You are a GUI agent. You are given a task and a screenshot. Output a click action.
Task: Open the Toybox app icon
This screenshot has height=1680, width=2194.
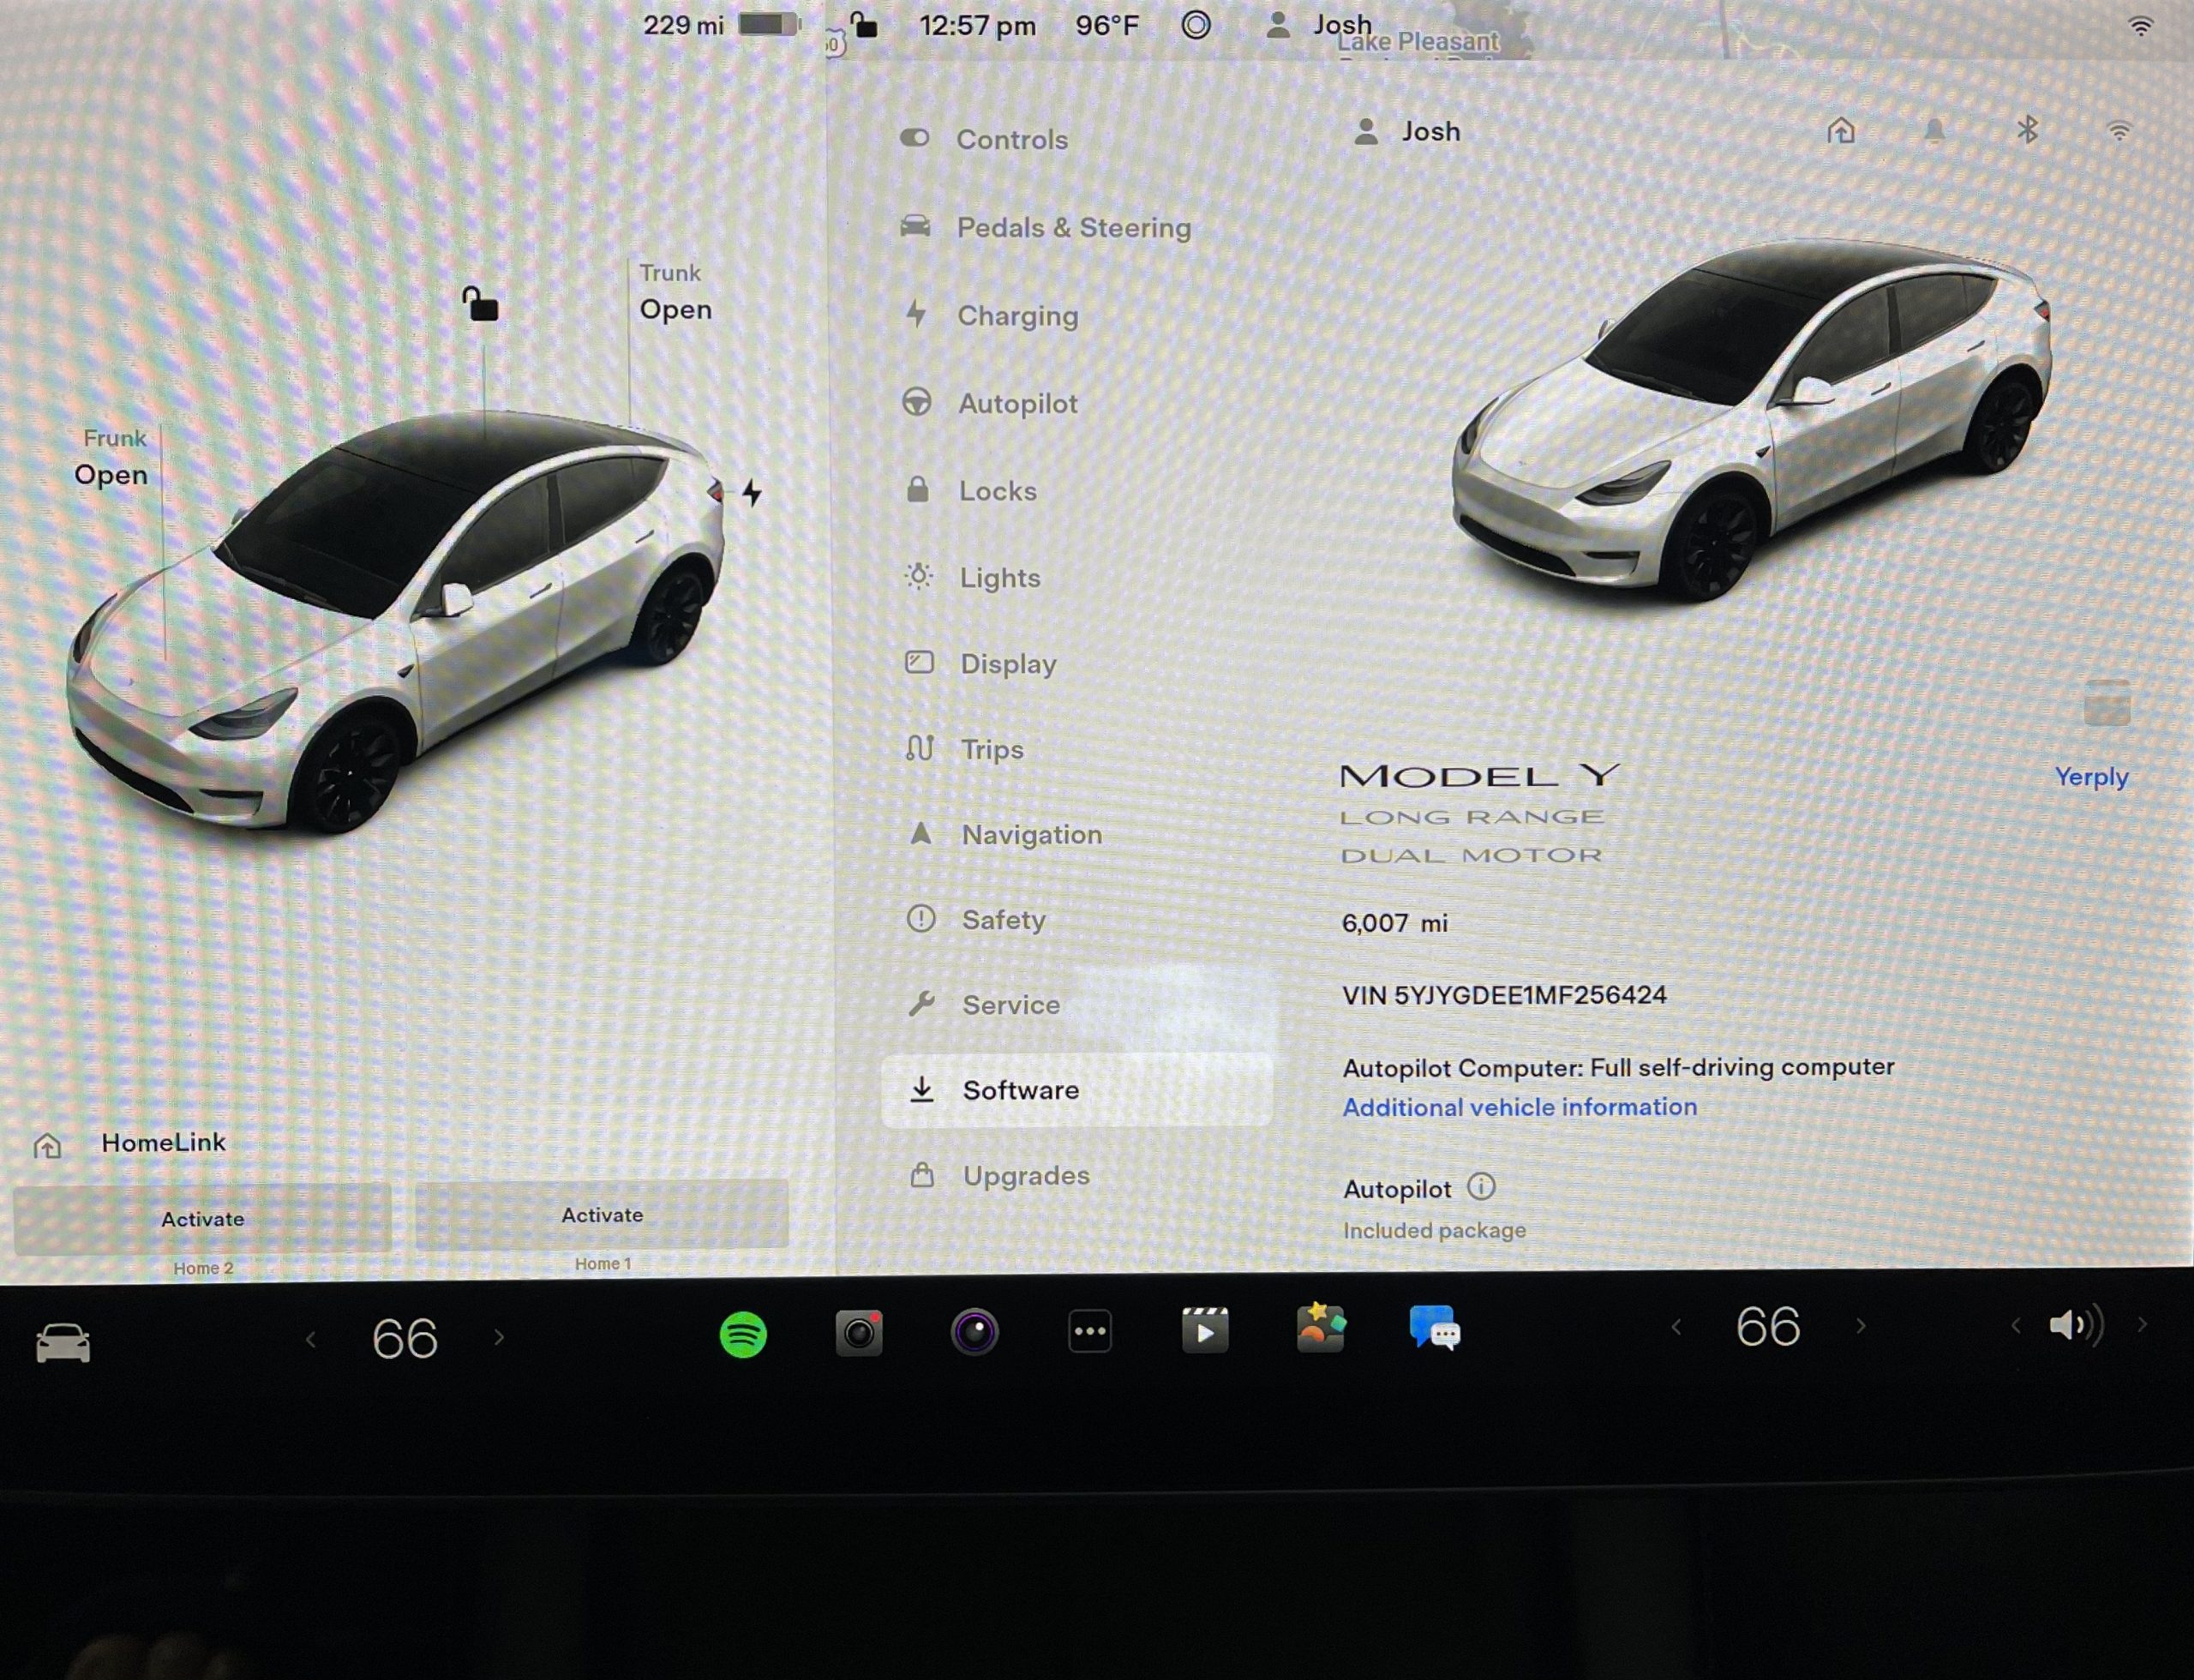point(1320,1329)
